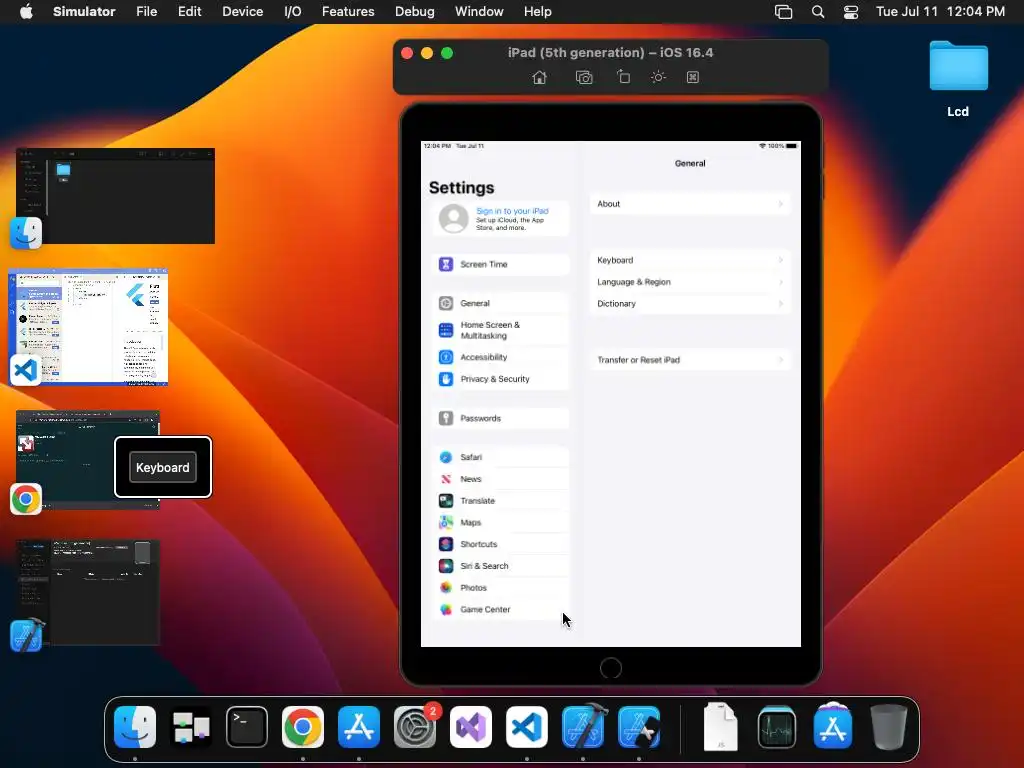1024x768 pixels.
Task: Open the Accessibility settings icon
Action: tap(446, 357)
